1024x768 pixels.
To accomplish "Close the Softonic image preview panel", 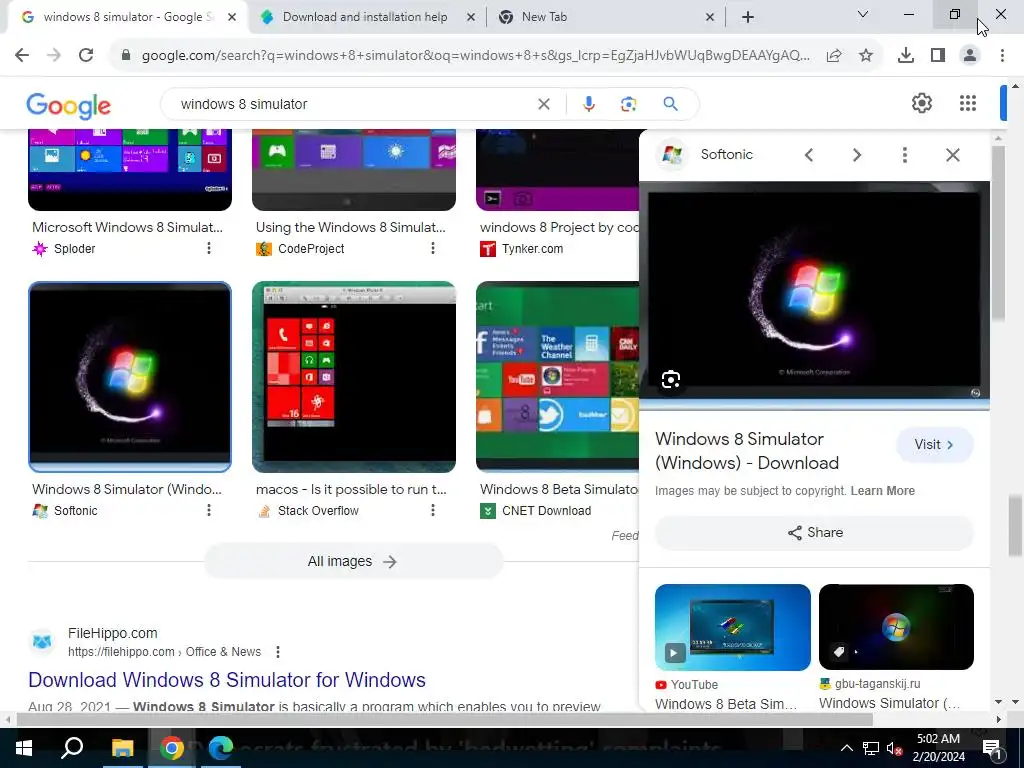I will (953, 155).
